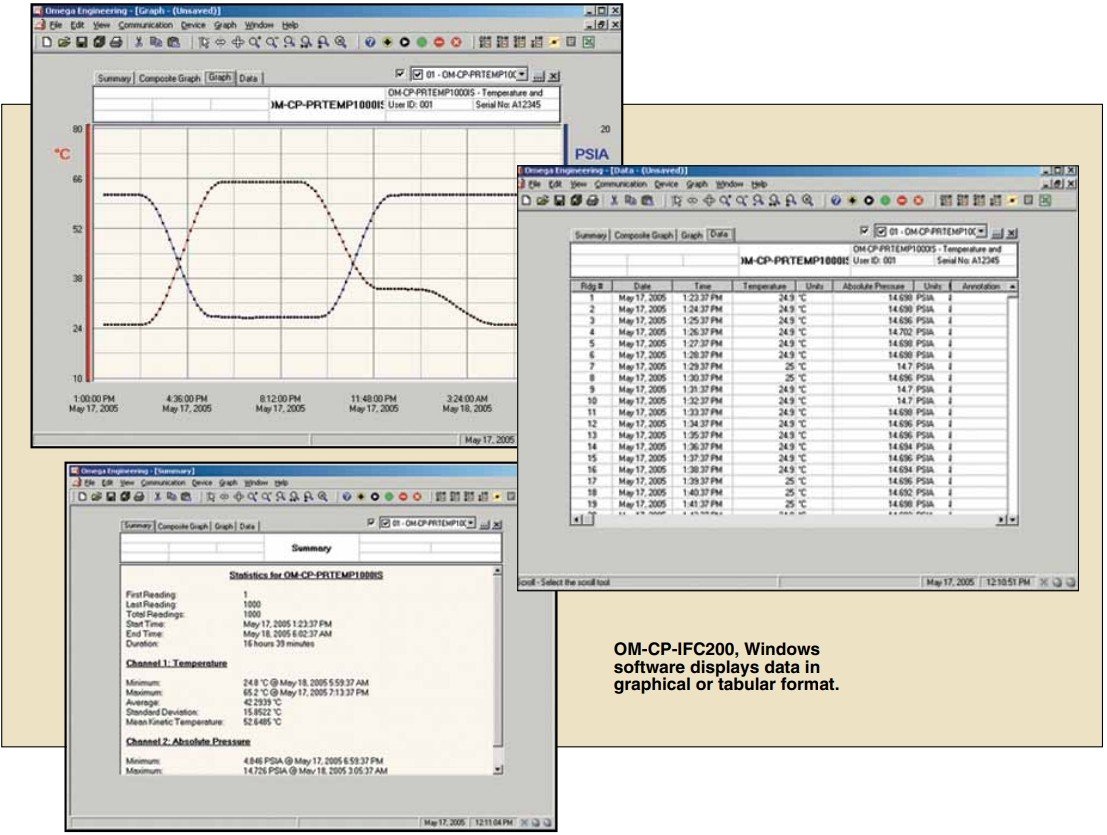
Task: Click Absolute Pressure column header in Data table
Action: [873, 287]
